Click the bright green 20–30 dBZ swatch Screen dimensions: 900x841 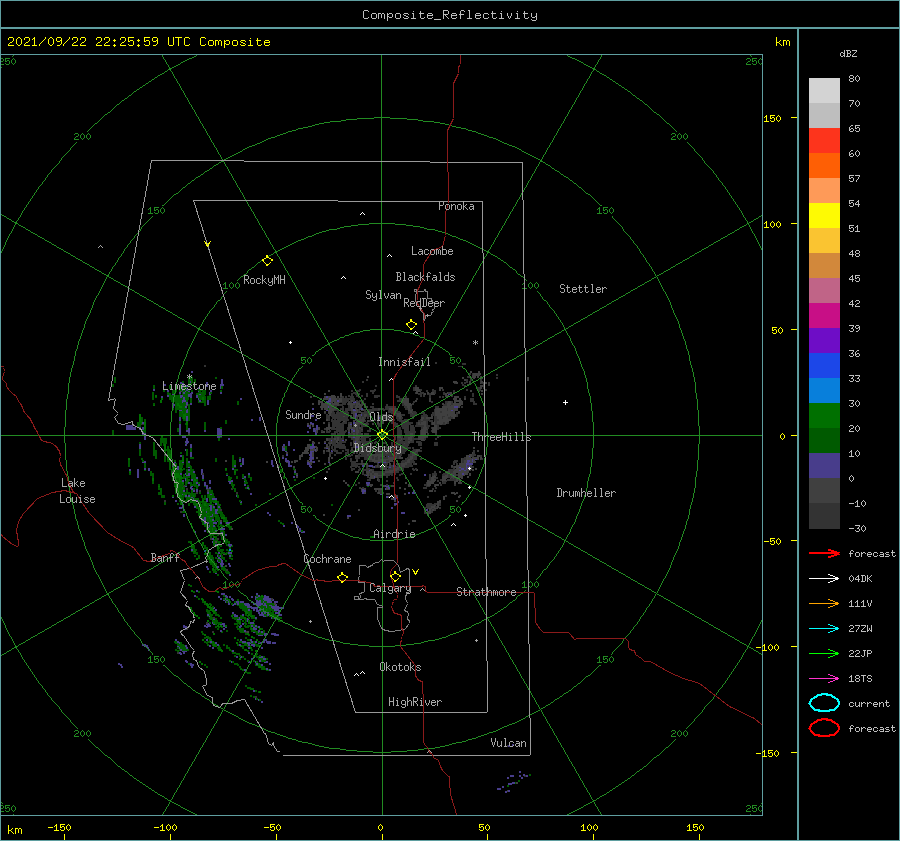824,416
